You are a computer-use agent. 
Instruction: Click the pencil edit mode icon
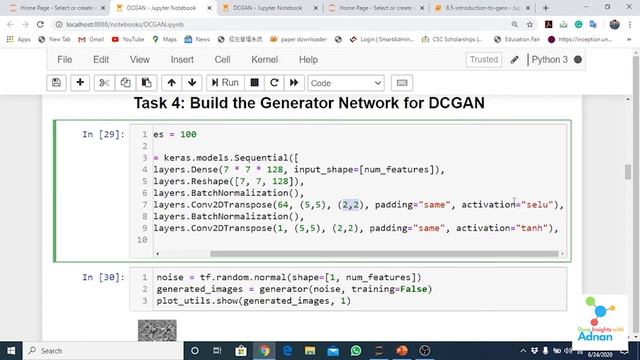[x=514, y=60]
